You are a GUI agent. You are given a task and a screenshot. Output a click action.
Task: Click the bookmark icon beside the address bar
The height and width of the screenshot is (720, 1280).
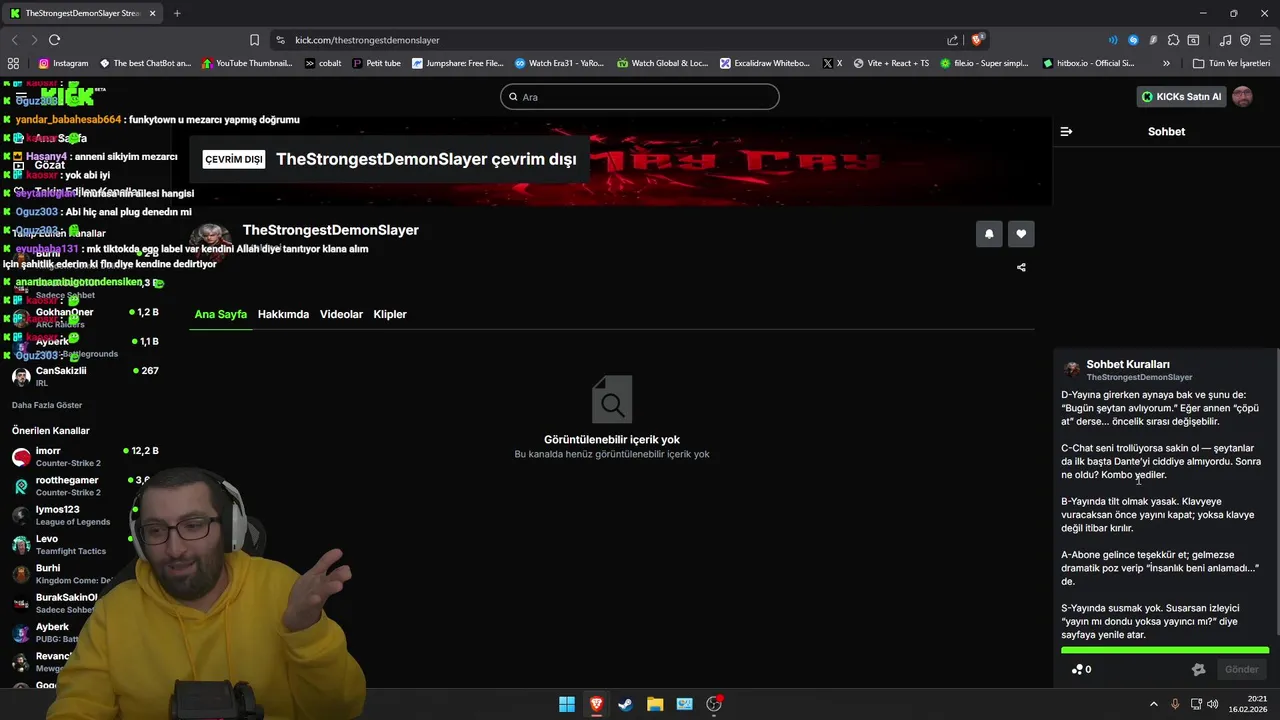pyautogui.click(x=254, y=40)
